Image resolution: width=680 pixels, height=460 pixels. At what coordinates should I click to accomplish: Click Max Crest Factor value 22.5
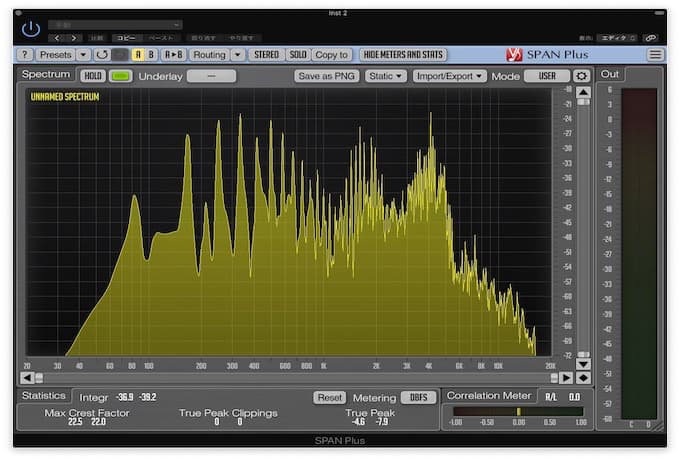(x=75, y=422)
